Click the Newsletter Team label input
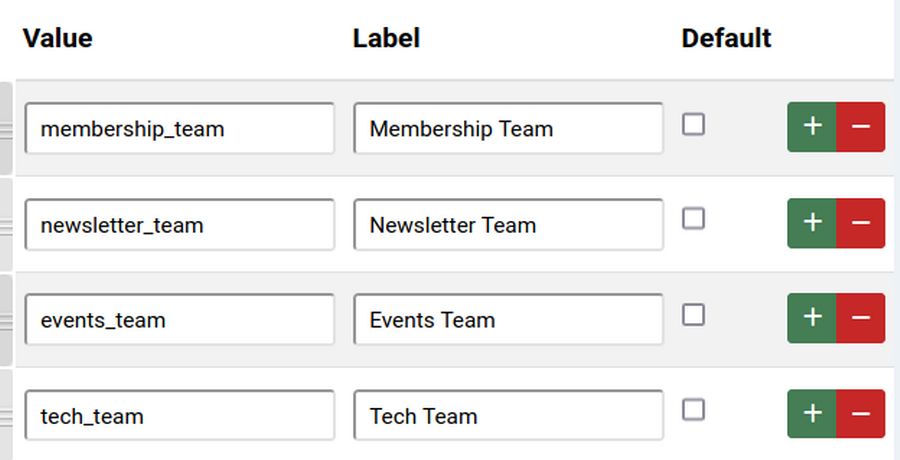This screenshot has height=460, width=900. point(508,225)
